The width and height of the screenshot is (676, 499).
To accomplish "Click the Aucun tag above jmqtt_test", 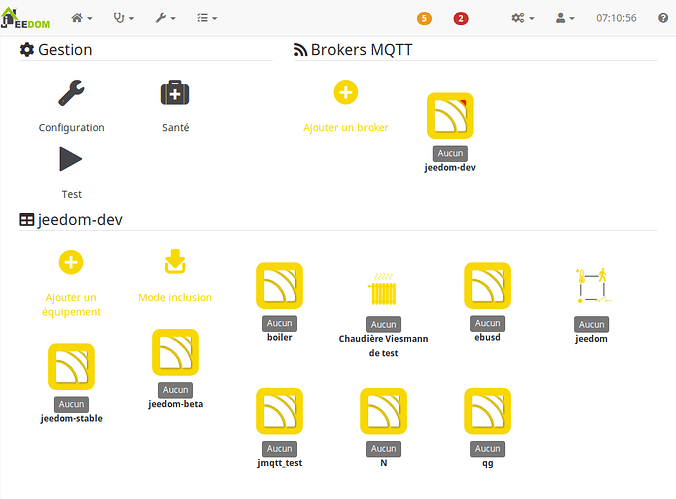I will coord(279,449).
